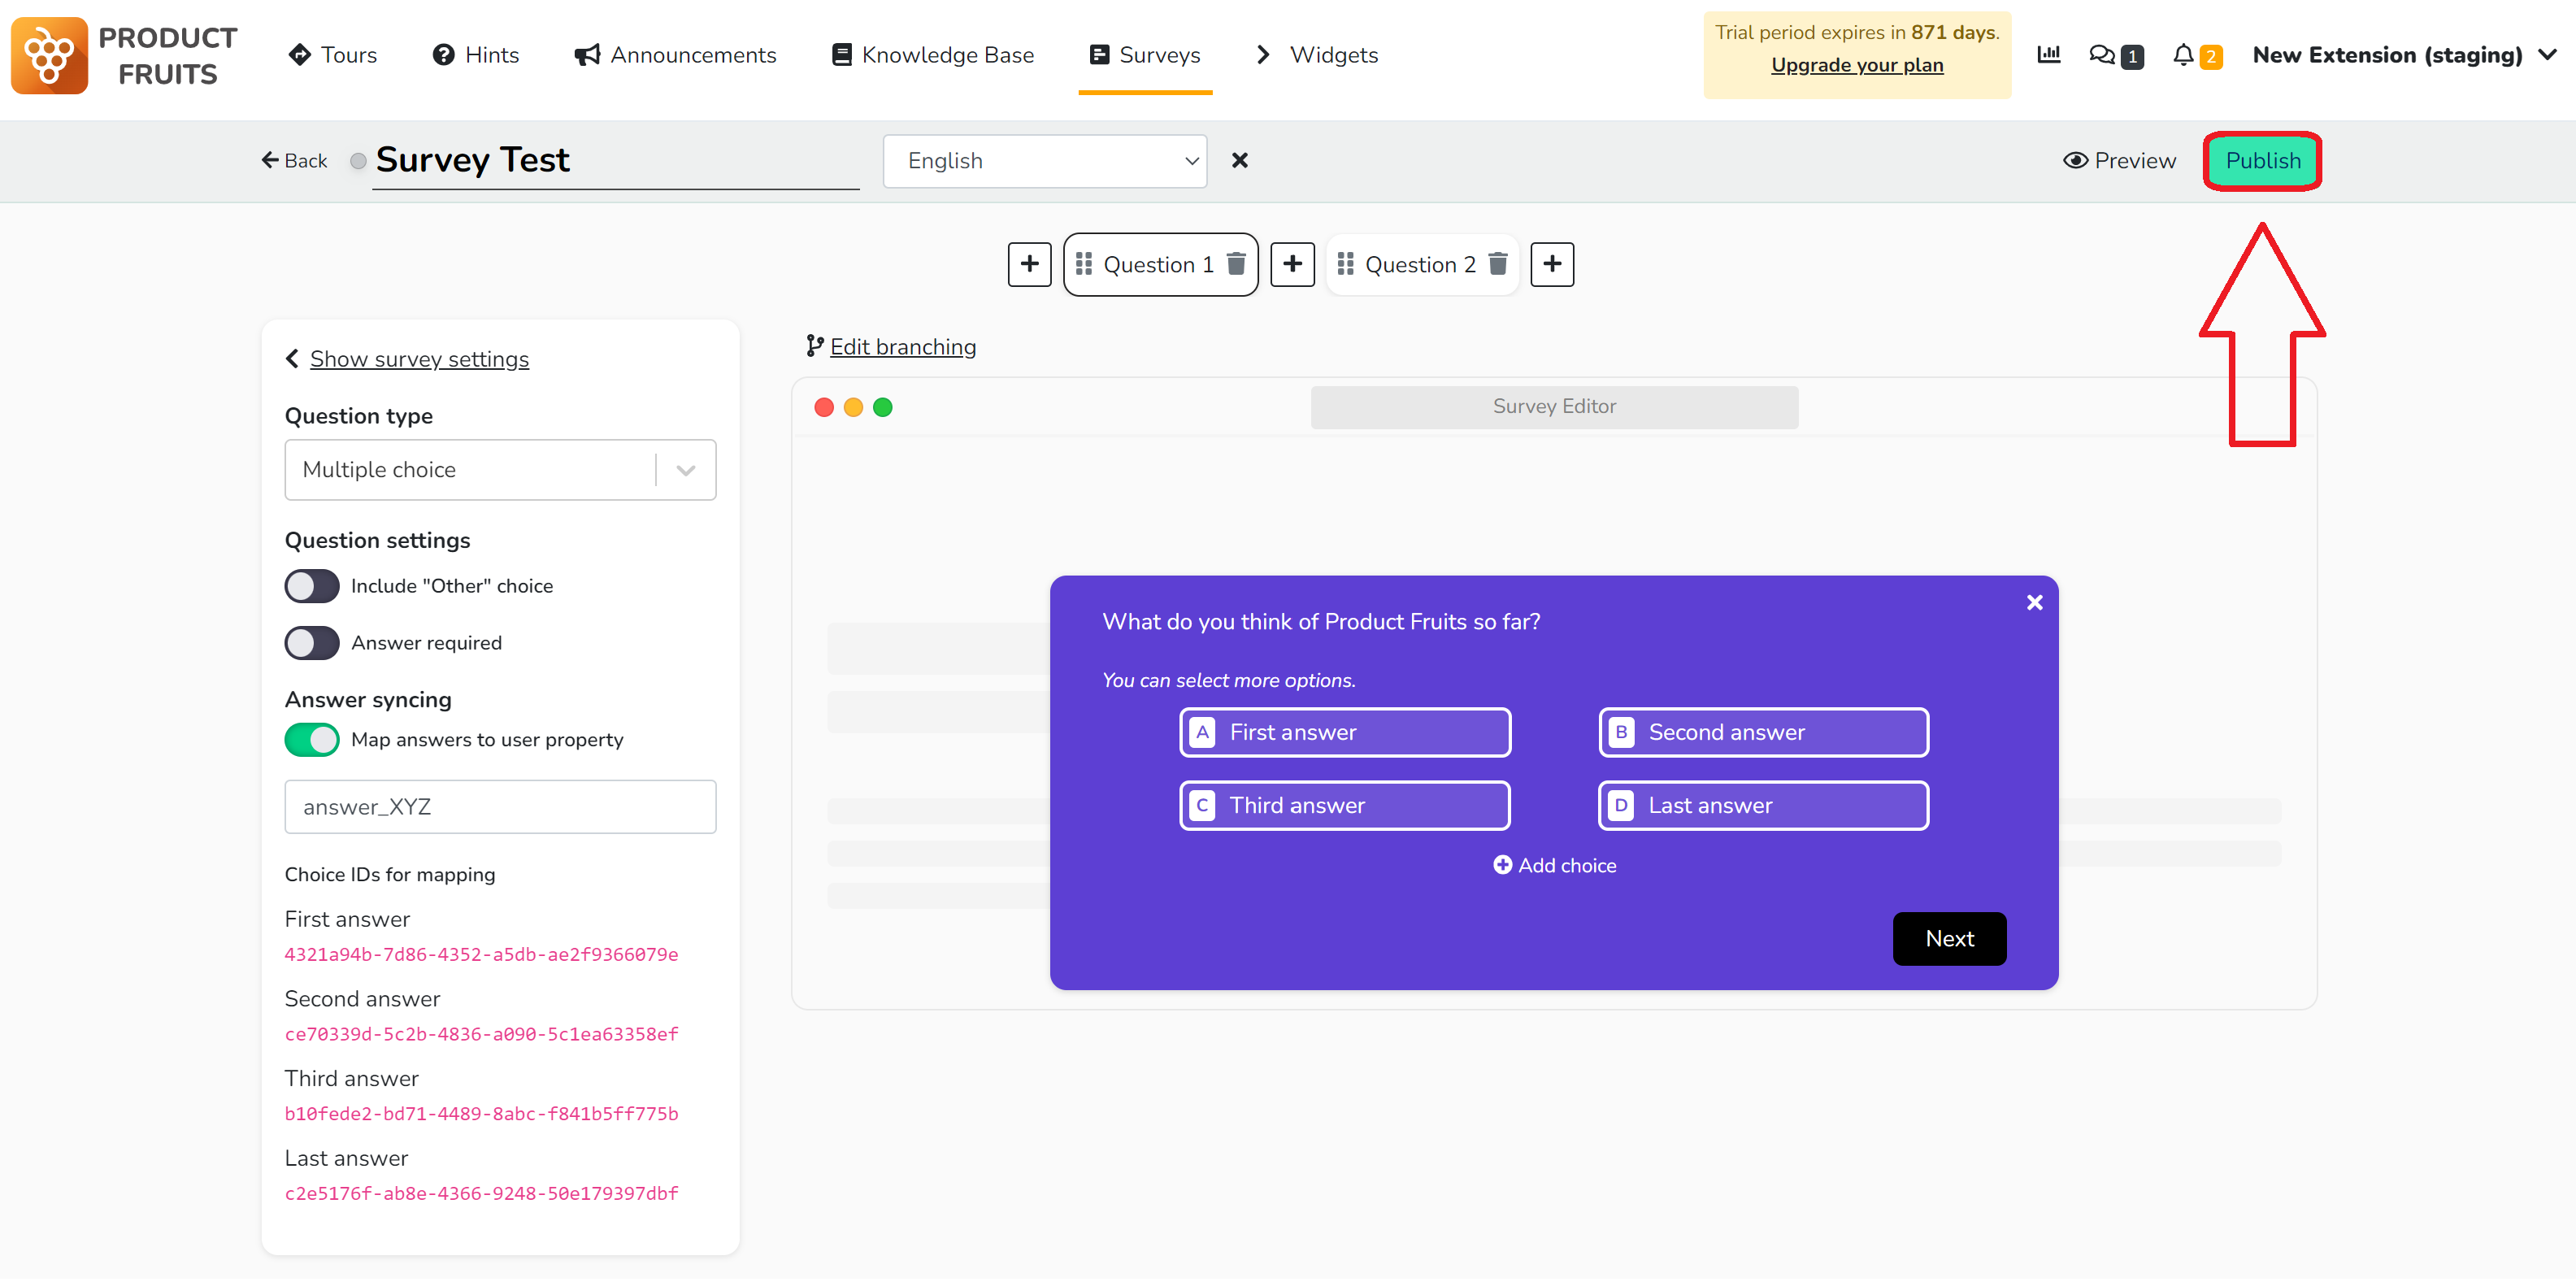The height and width of the screenshot is (1282, 2576).
Task: Click the letter B choice badge
Action: click(x=1621, y=733)
